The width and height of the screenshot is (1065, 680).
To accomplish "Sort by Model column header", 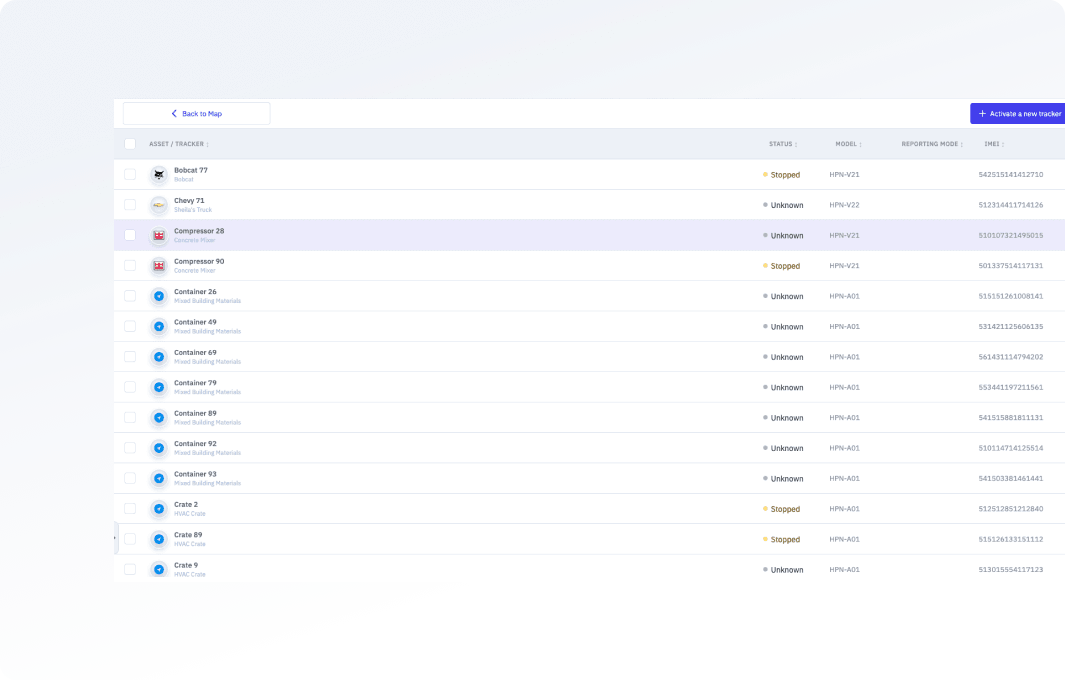I will pyautogui.click(x=848, y=144).
